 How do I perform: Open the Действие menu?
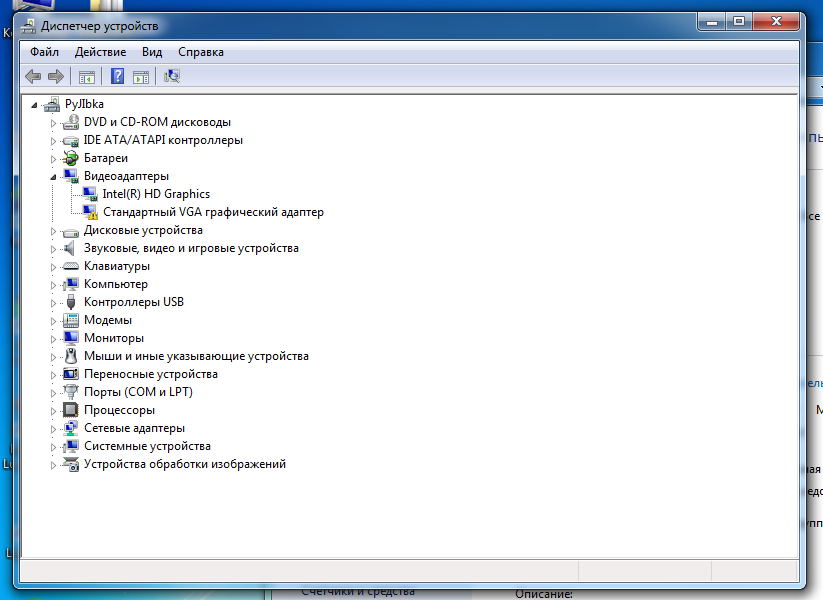[100, 52]
